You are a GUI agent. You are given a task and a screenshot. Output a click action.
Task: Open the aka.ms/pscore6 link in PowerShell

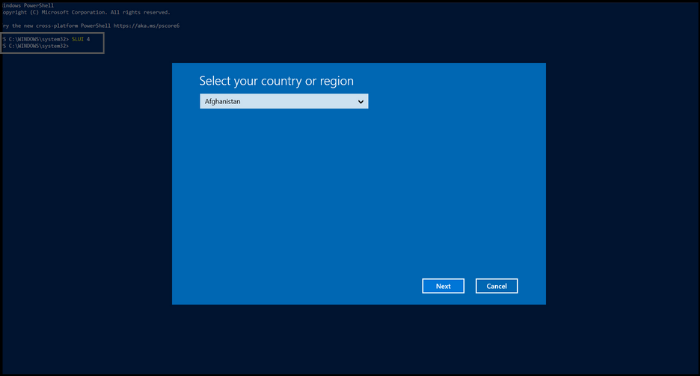tap(146, 26)
